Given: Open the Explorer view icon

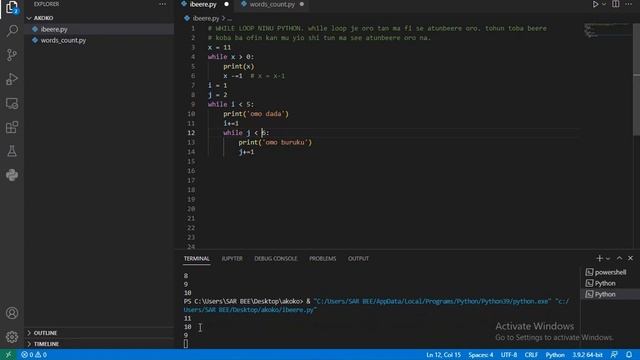Looking at the screenshot, I should [x=12, y=7].
